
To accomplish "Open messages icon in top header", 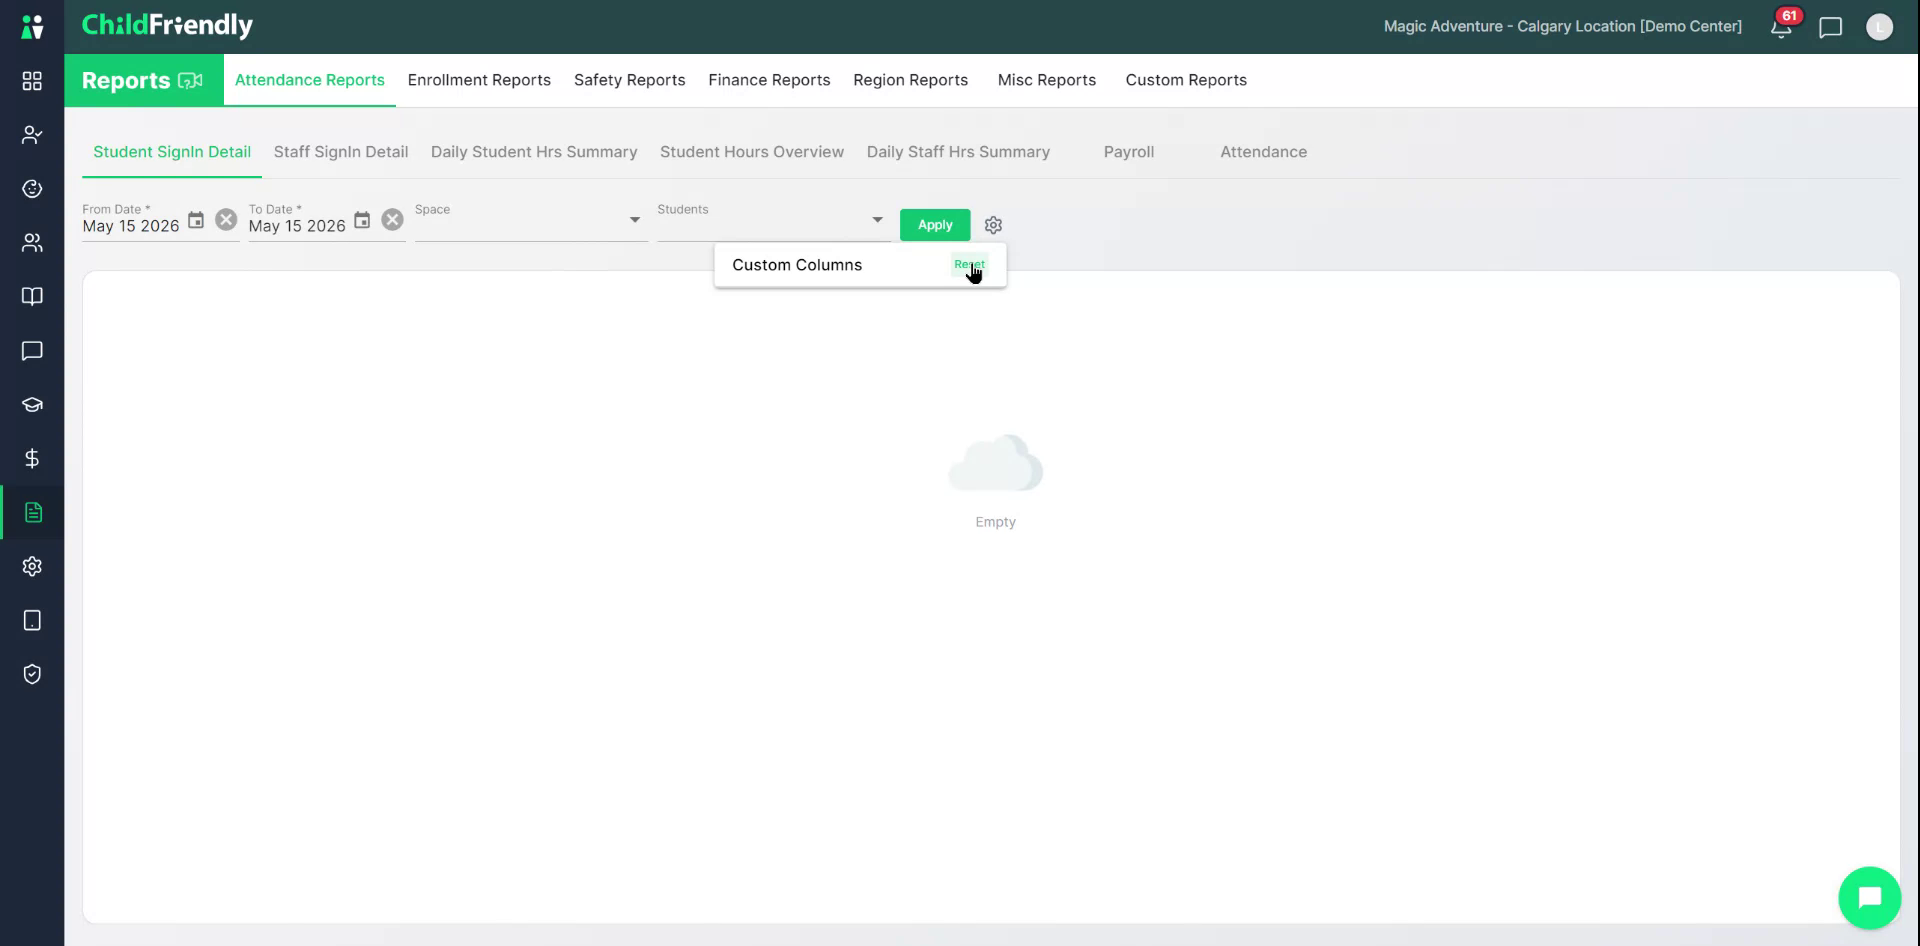I will click(x=1831, y=27).
